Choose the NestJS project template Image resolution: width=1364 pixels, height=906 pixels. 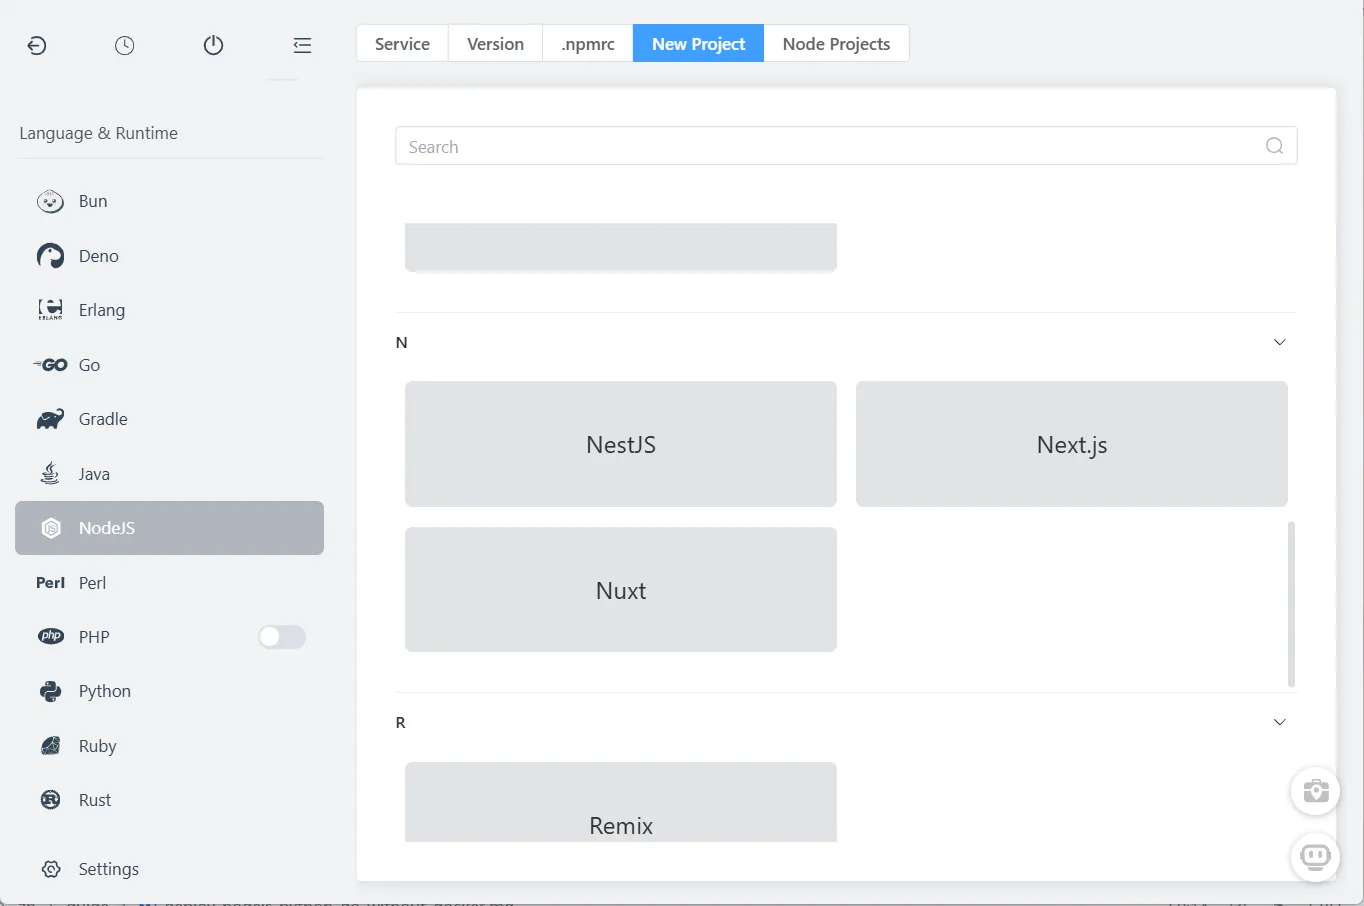(620, 444)
